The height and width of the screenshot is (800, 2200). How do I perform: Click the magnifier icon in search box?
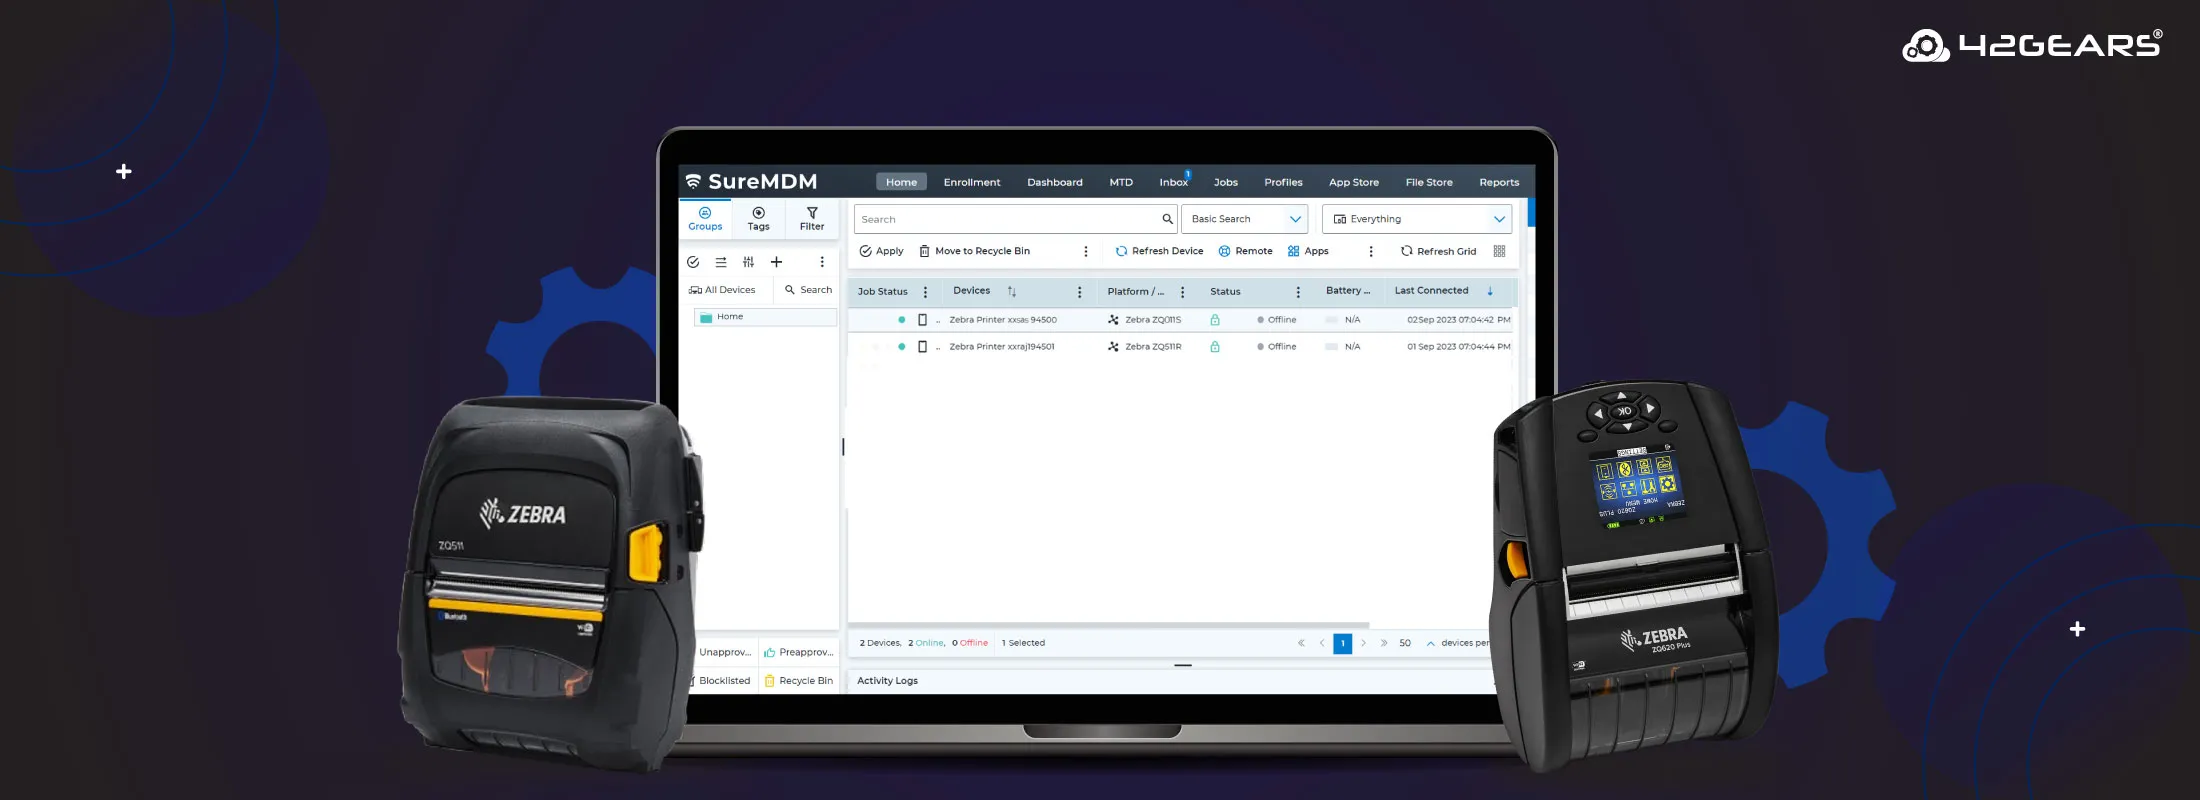coord(1167,219)
